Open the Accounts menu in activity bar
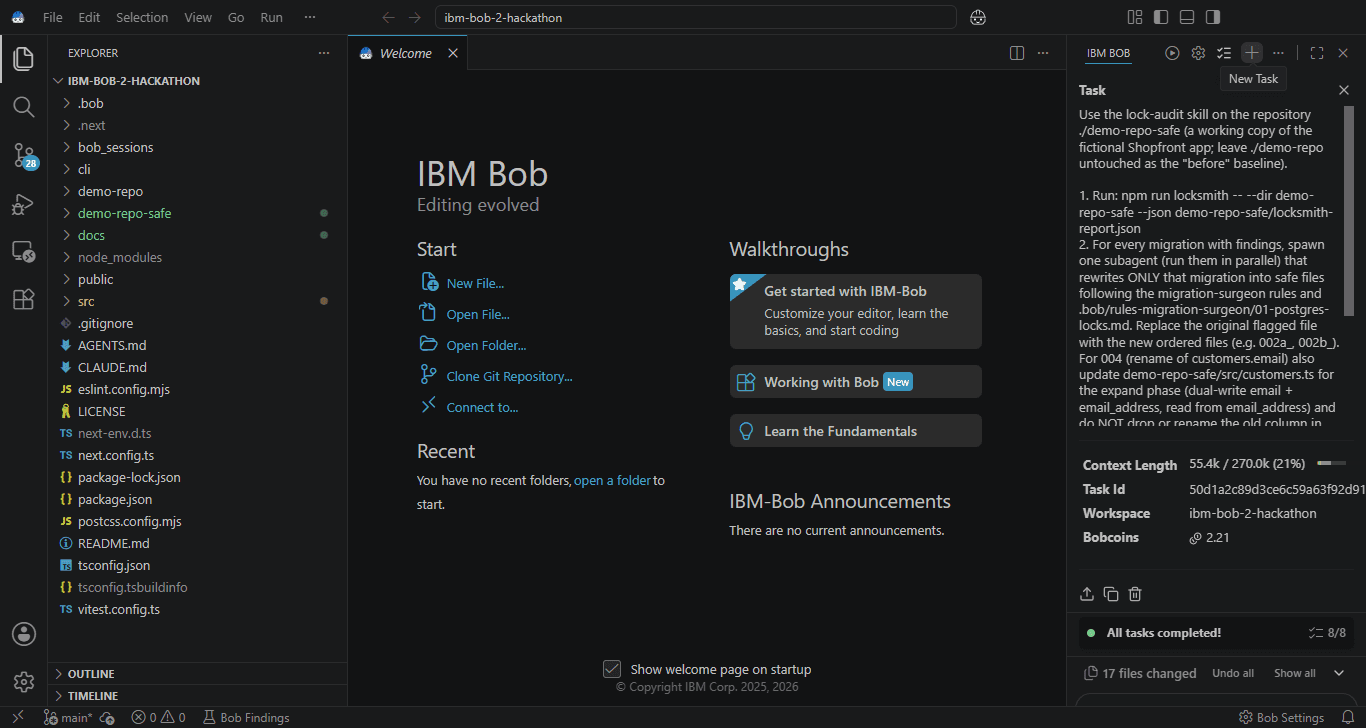This screenshot has width=1366, height=728. (x=24, y=634)
